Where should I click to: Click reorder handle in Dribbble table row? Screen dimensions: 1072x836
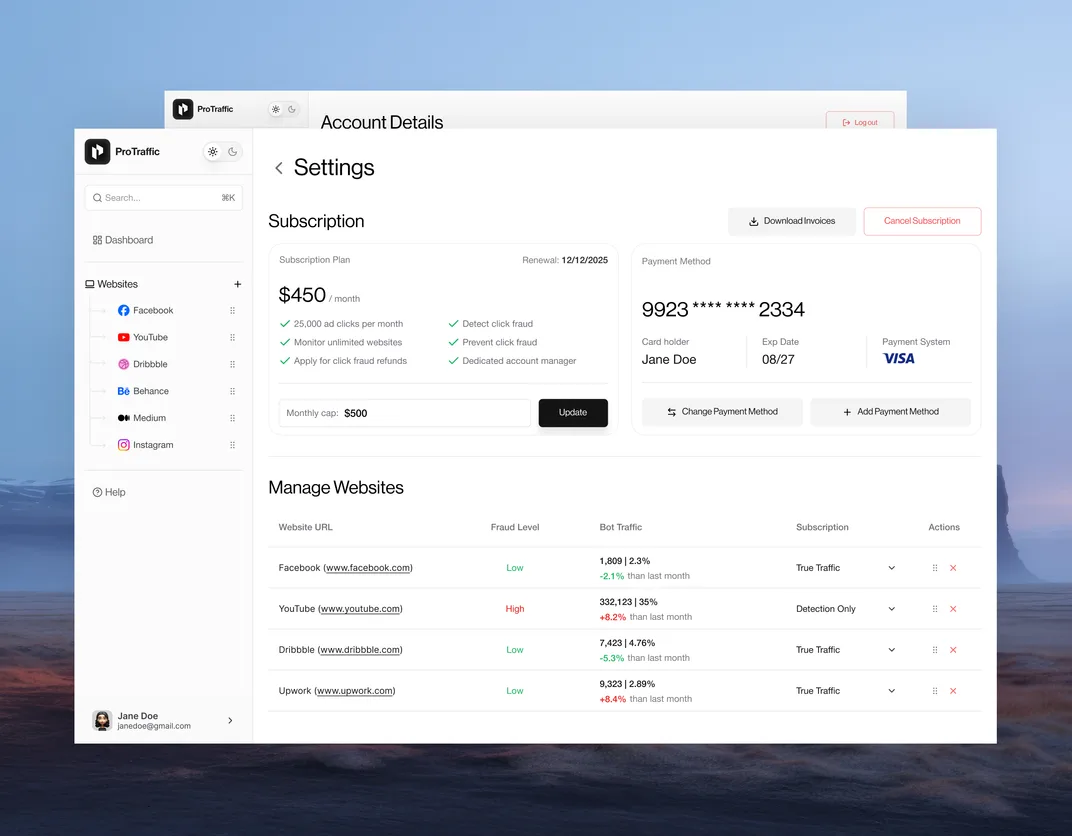tap(935, 650)
